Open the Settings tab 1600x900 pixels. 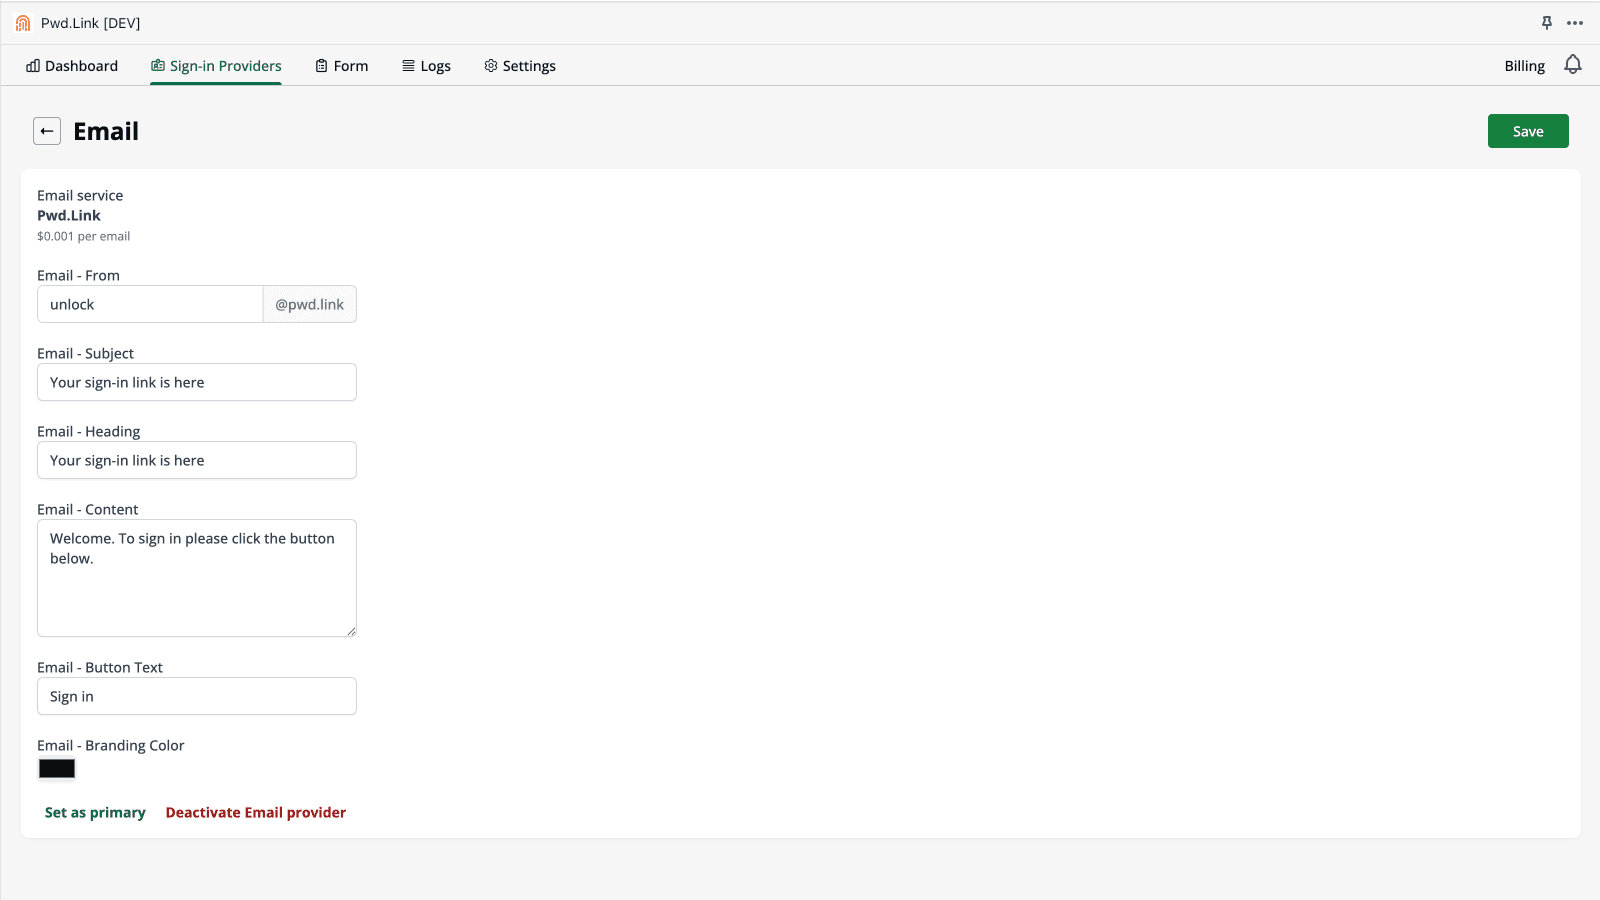520,66
